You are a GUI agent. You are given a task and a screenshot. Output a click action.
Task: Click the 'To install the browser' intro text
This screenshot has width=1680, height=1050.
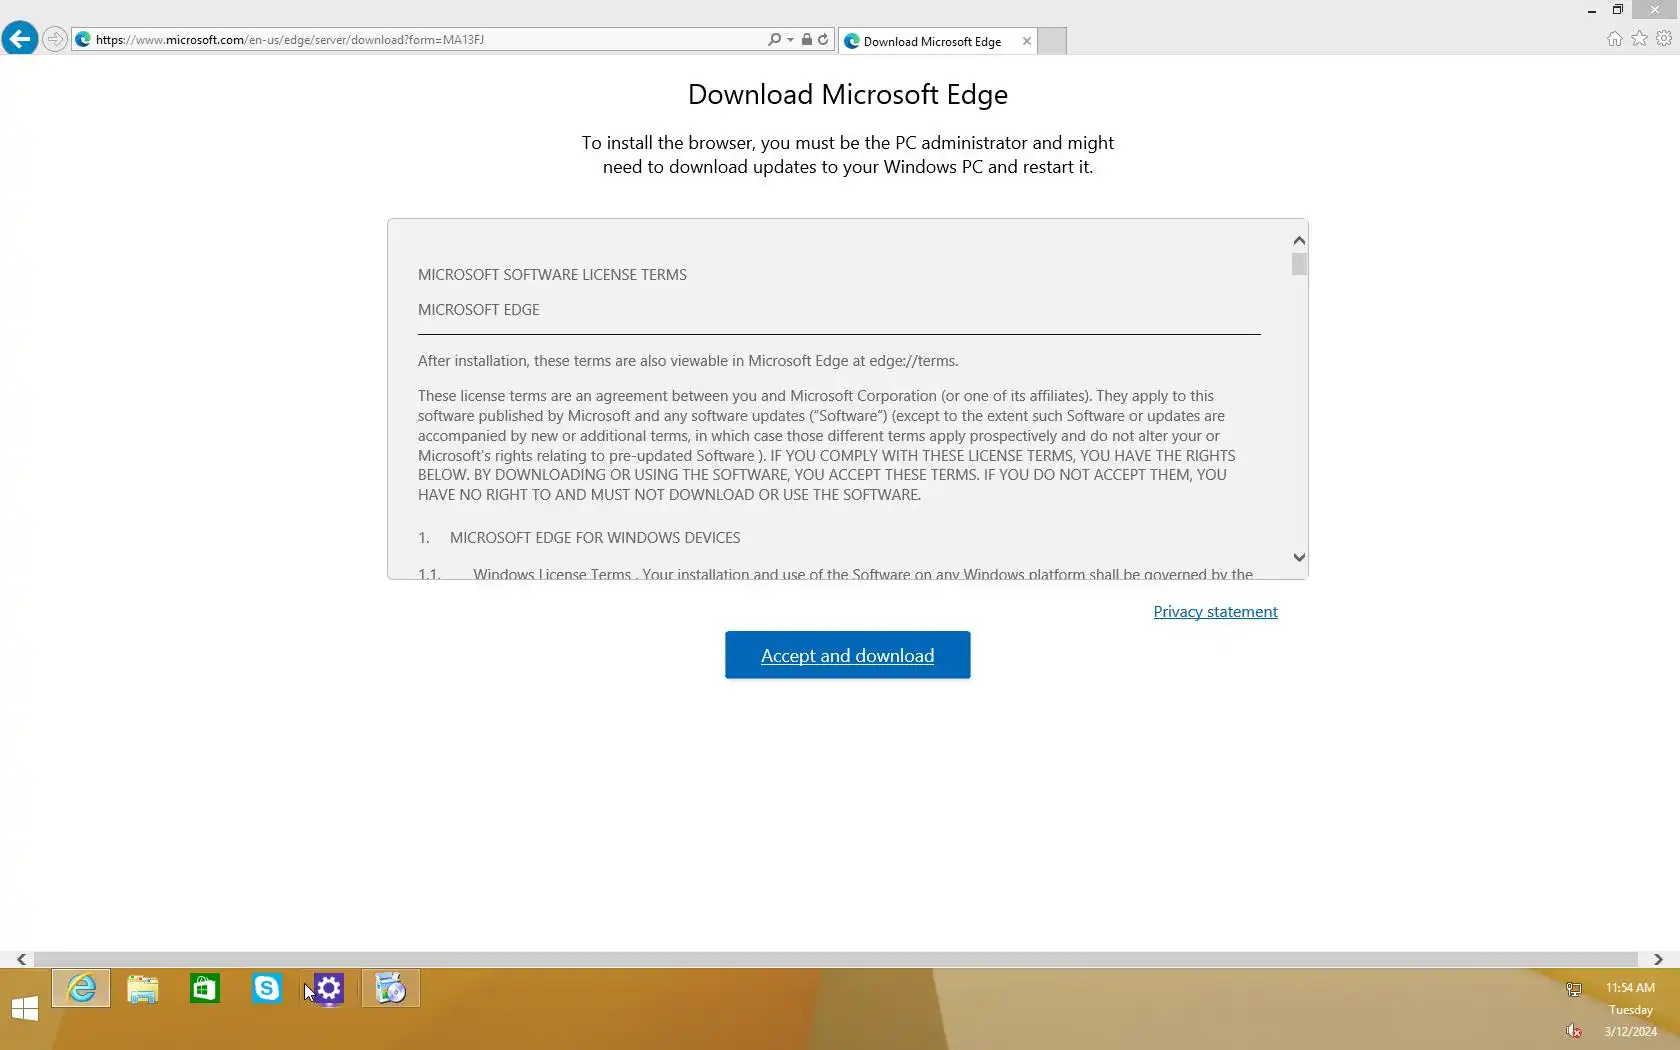(848, 155)
